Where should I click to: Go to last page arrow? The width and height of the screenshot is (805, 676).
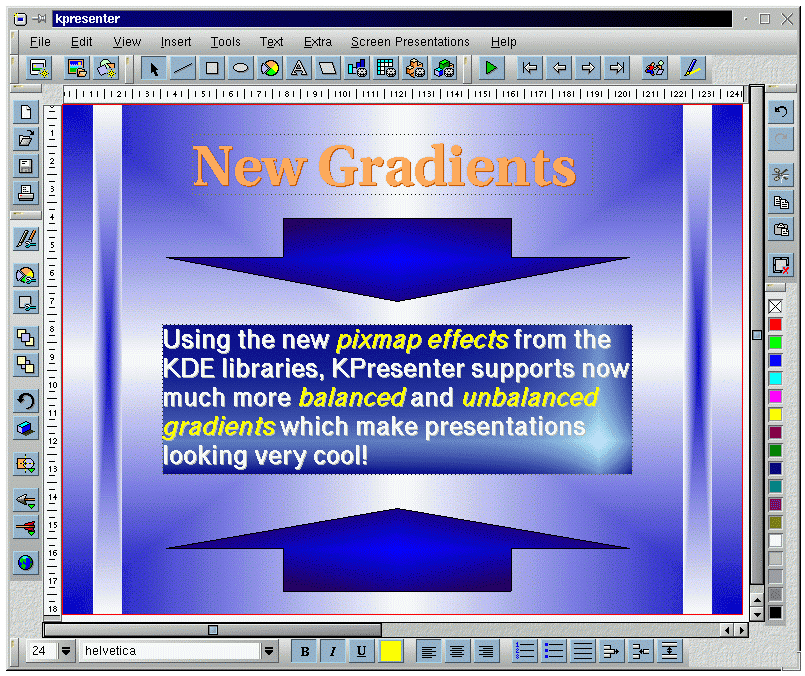617,68
